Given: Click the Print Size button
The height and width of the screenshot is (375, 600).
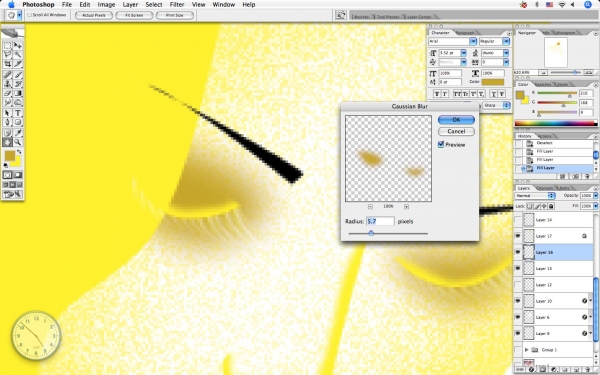Looking at the screenshot, I should pyautogui.click(x=174, y=15).
